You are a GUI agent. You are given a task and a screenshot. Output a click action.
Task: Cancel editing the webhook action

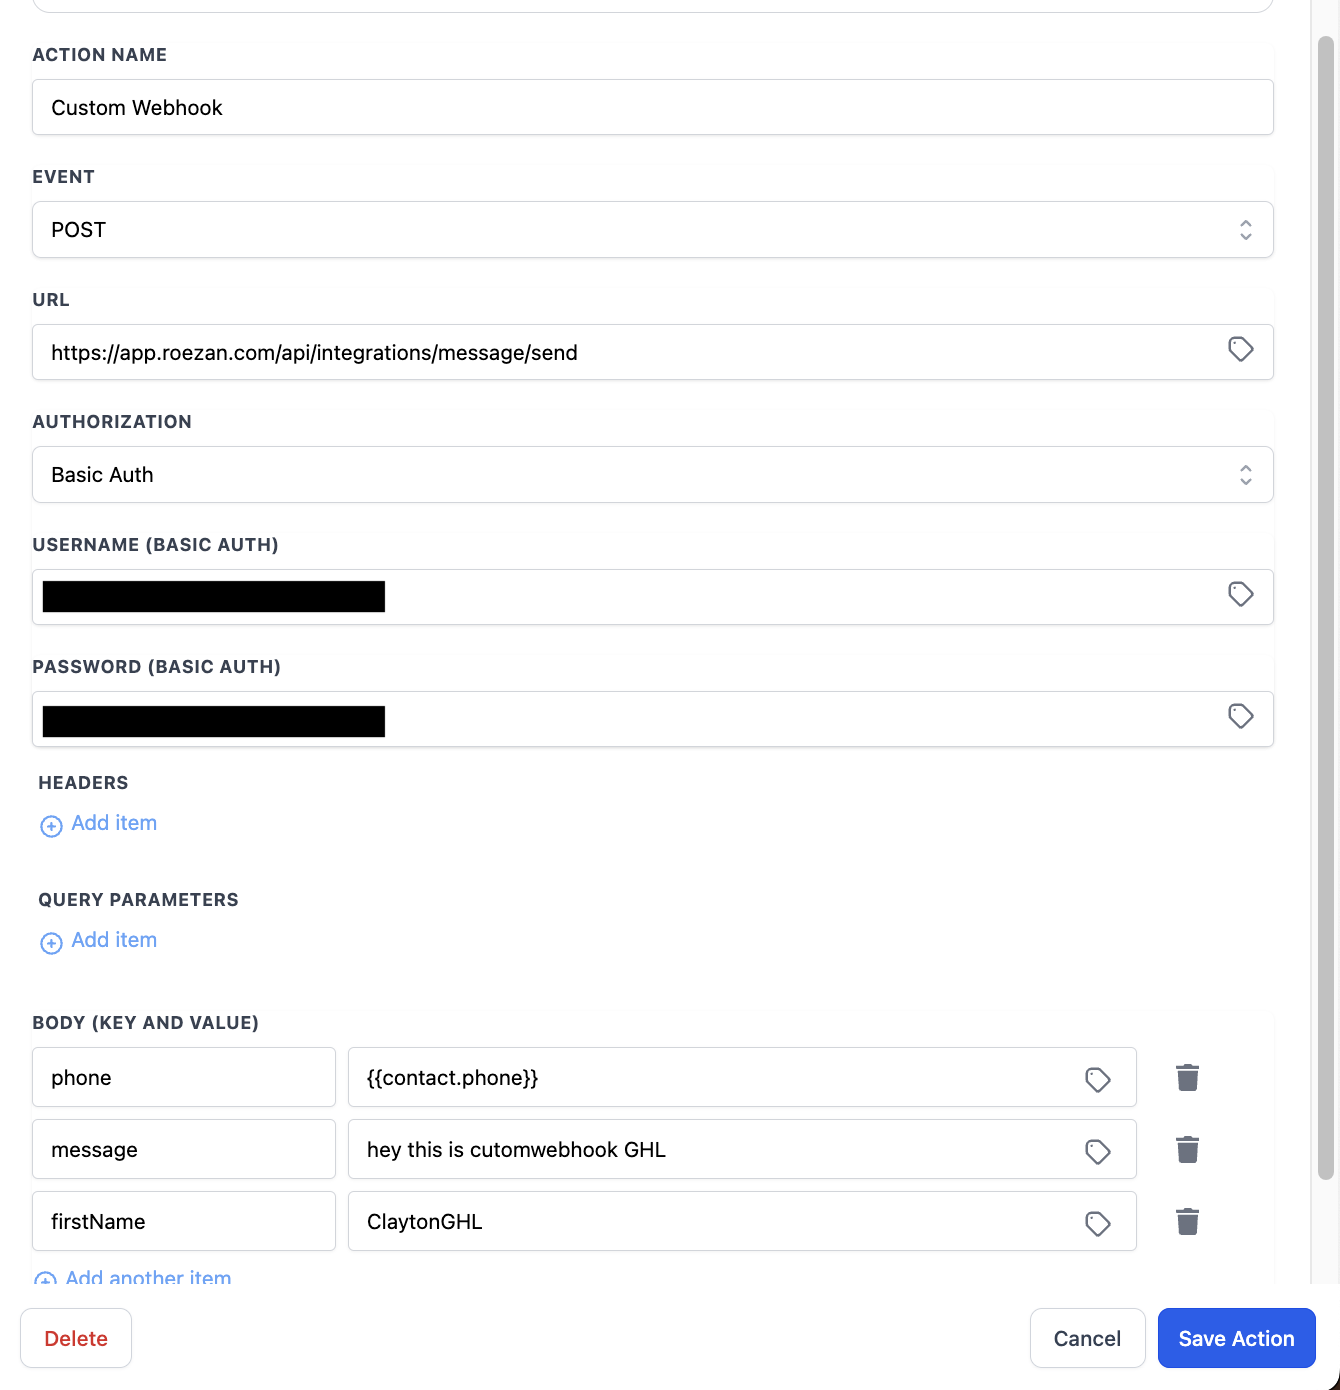(x=1087, y=1338)
